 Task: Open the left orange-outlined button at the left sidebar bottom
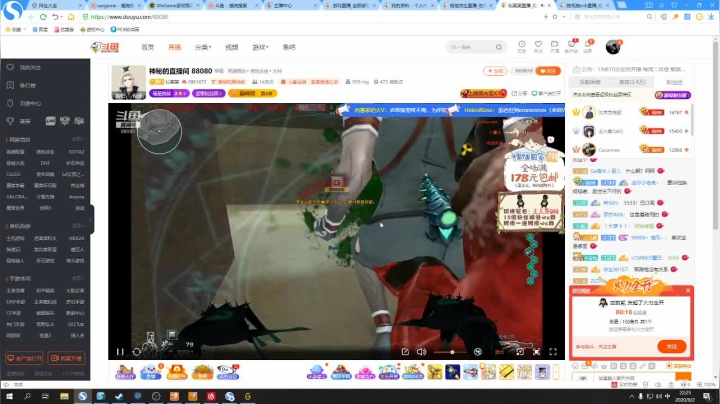[24, 358]
